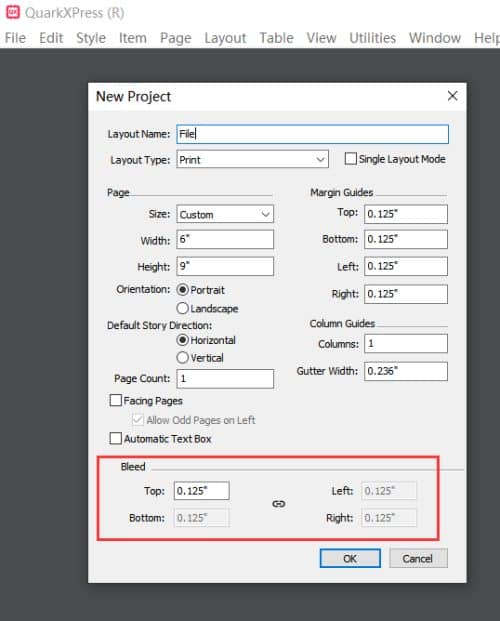Tick Single Layout Mode checkbox
The height and width of the screenshot is (621, 500).
pos(351,159)
